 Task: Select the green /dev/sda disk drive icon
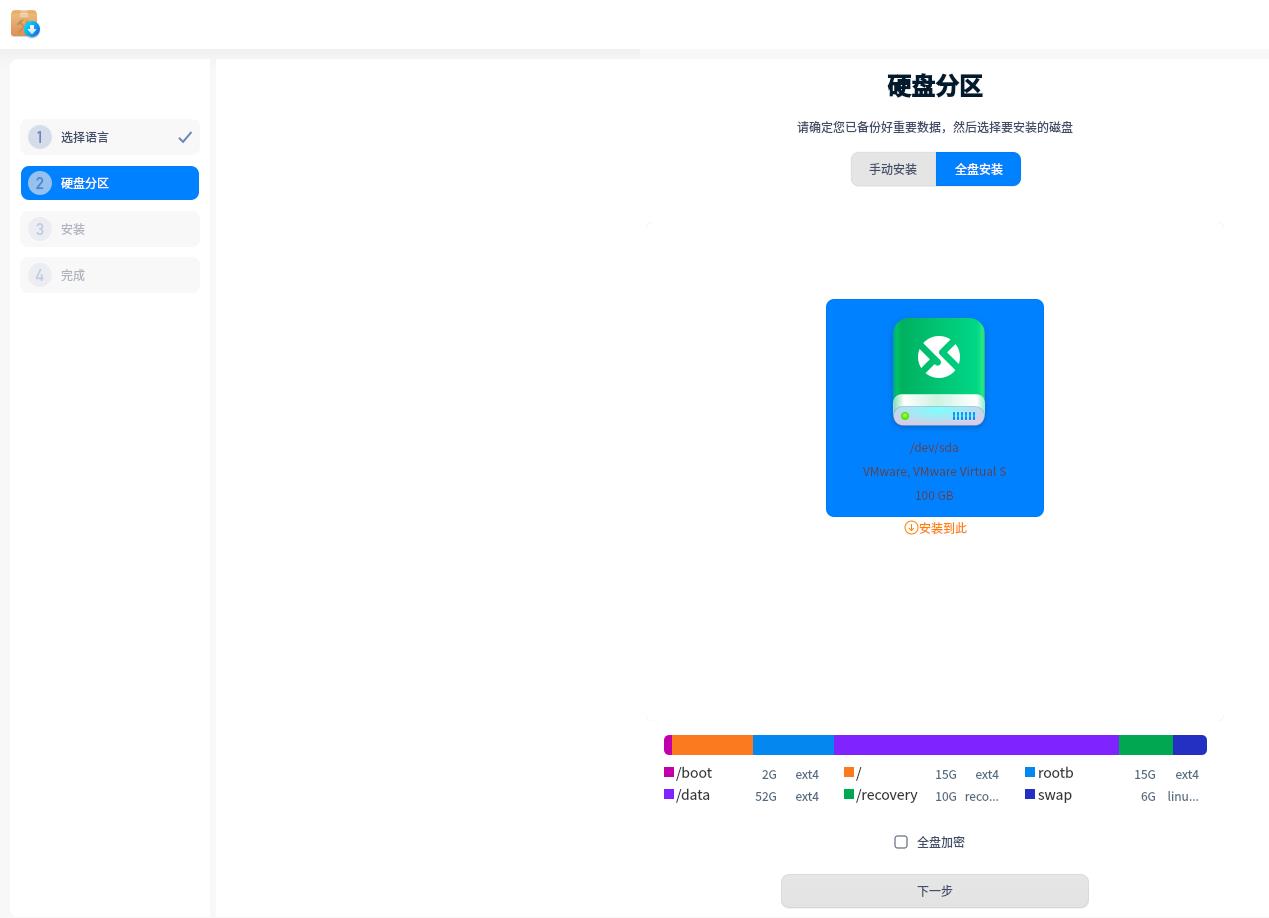(x=938, y=372)
